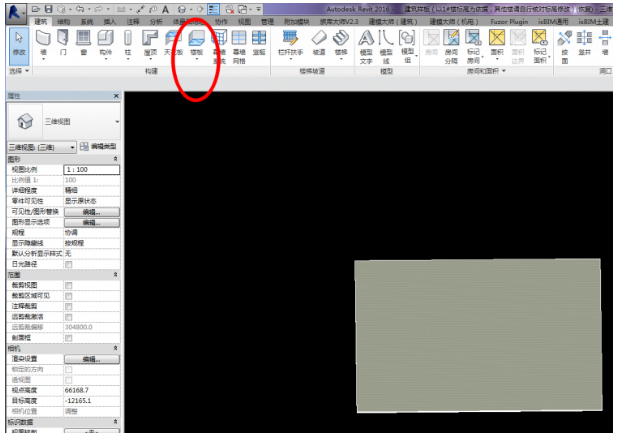Toggle Crop Region Visible (裁剪区域可见) checkbox
617x439 pixels.
[69, 296]
